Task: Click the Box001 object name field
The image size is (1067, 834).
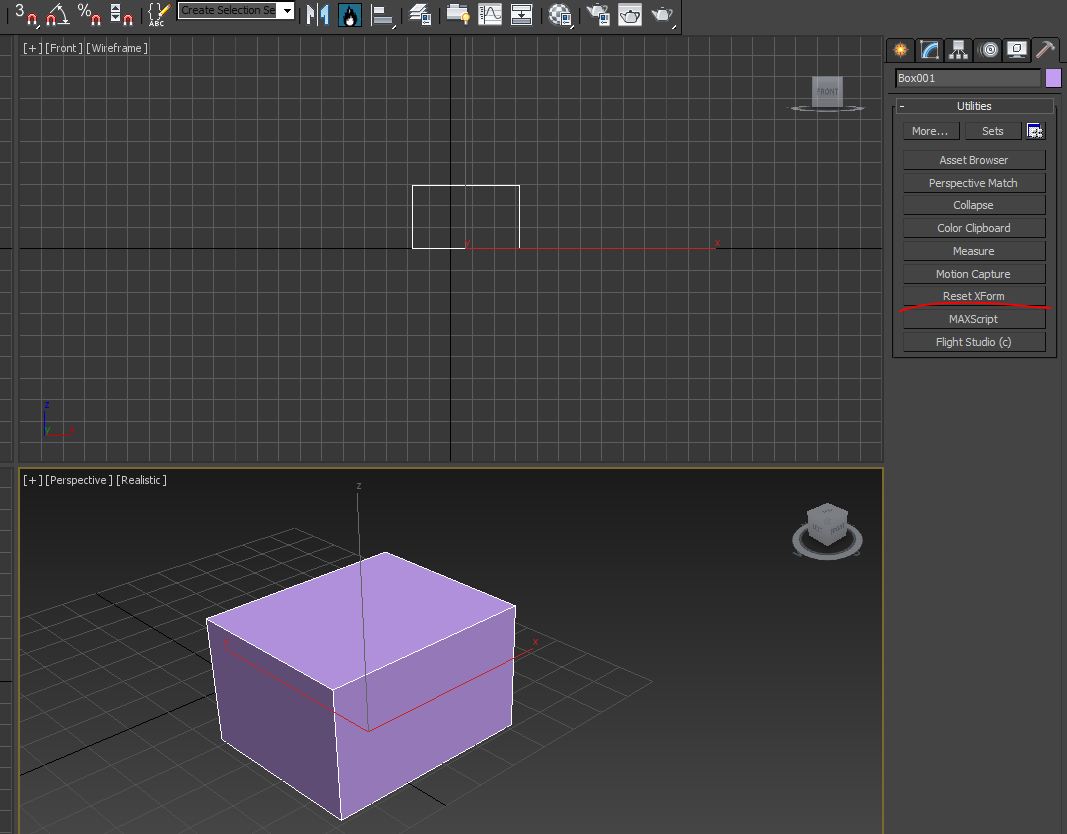Action: [967, 79]
